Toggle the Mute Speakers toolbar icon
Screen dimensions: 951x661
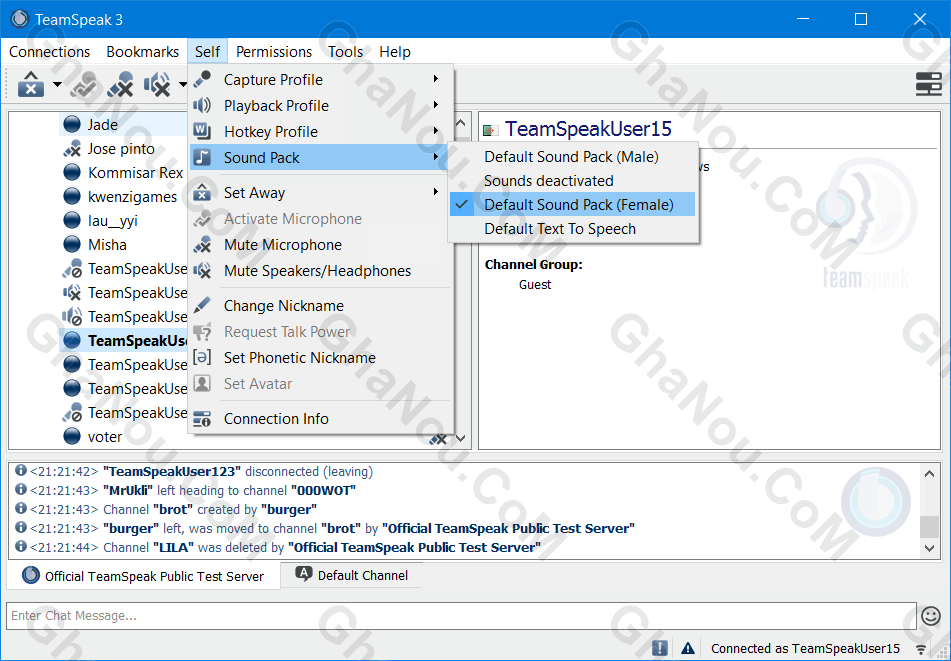(156, 84)
